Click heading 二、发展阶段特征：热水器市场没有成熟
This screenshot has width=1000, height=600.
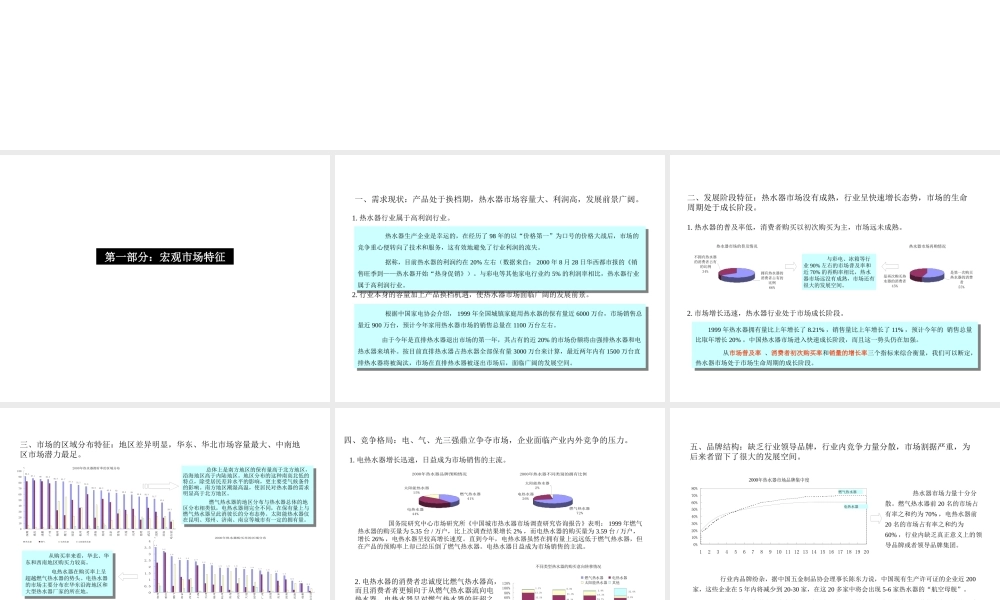[827, 202]
